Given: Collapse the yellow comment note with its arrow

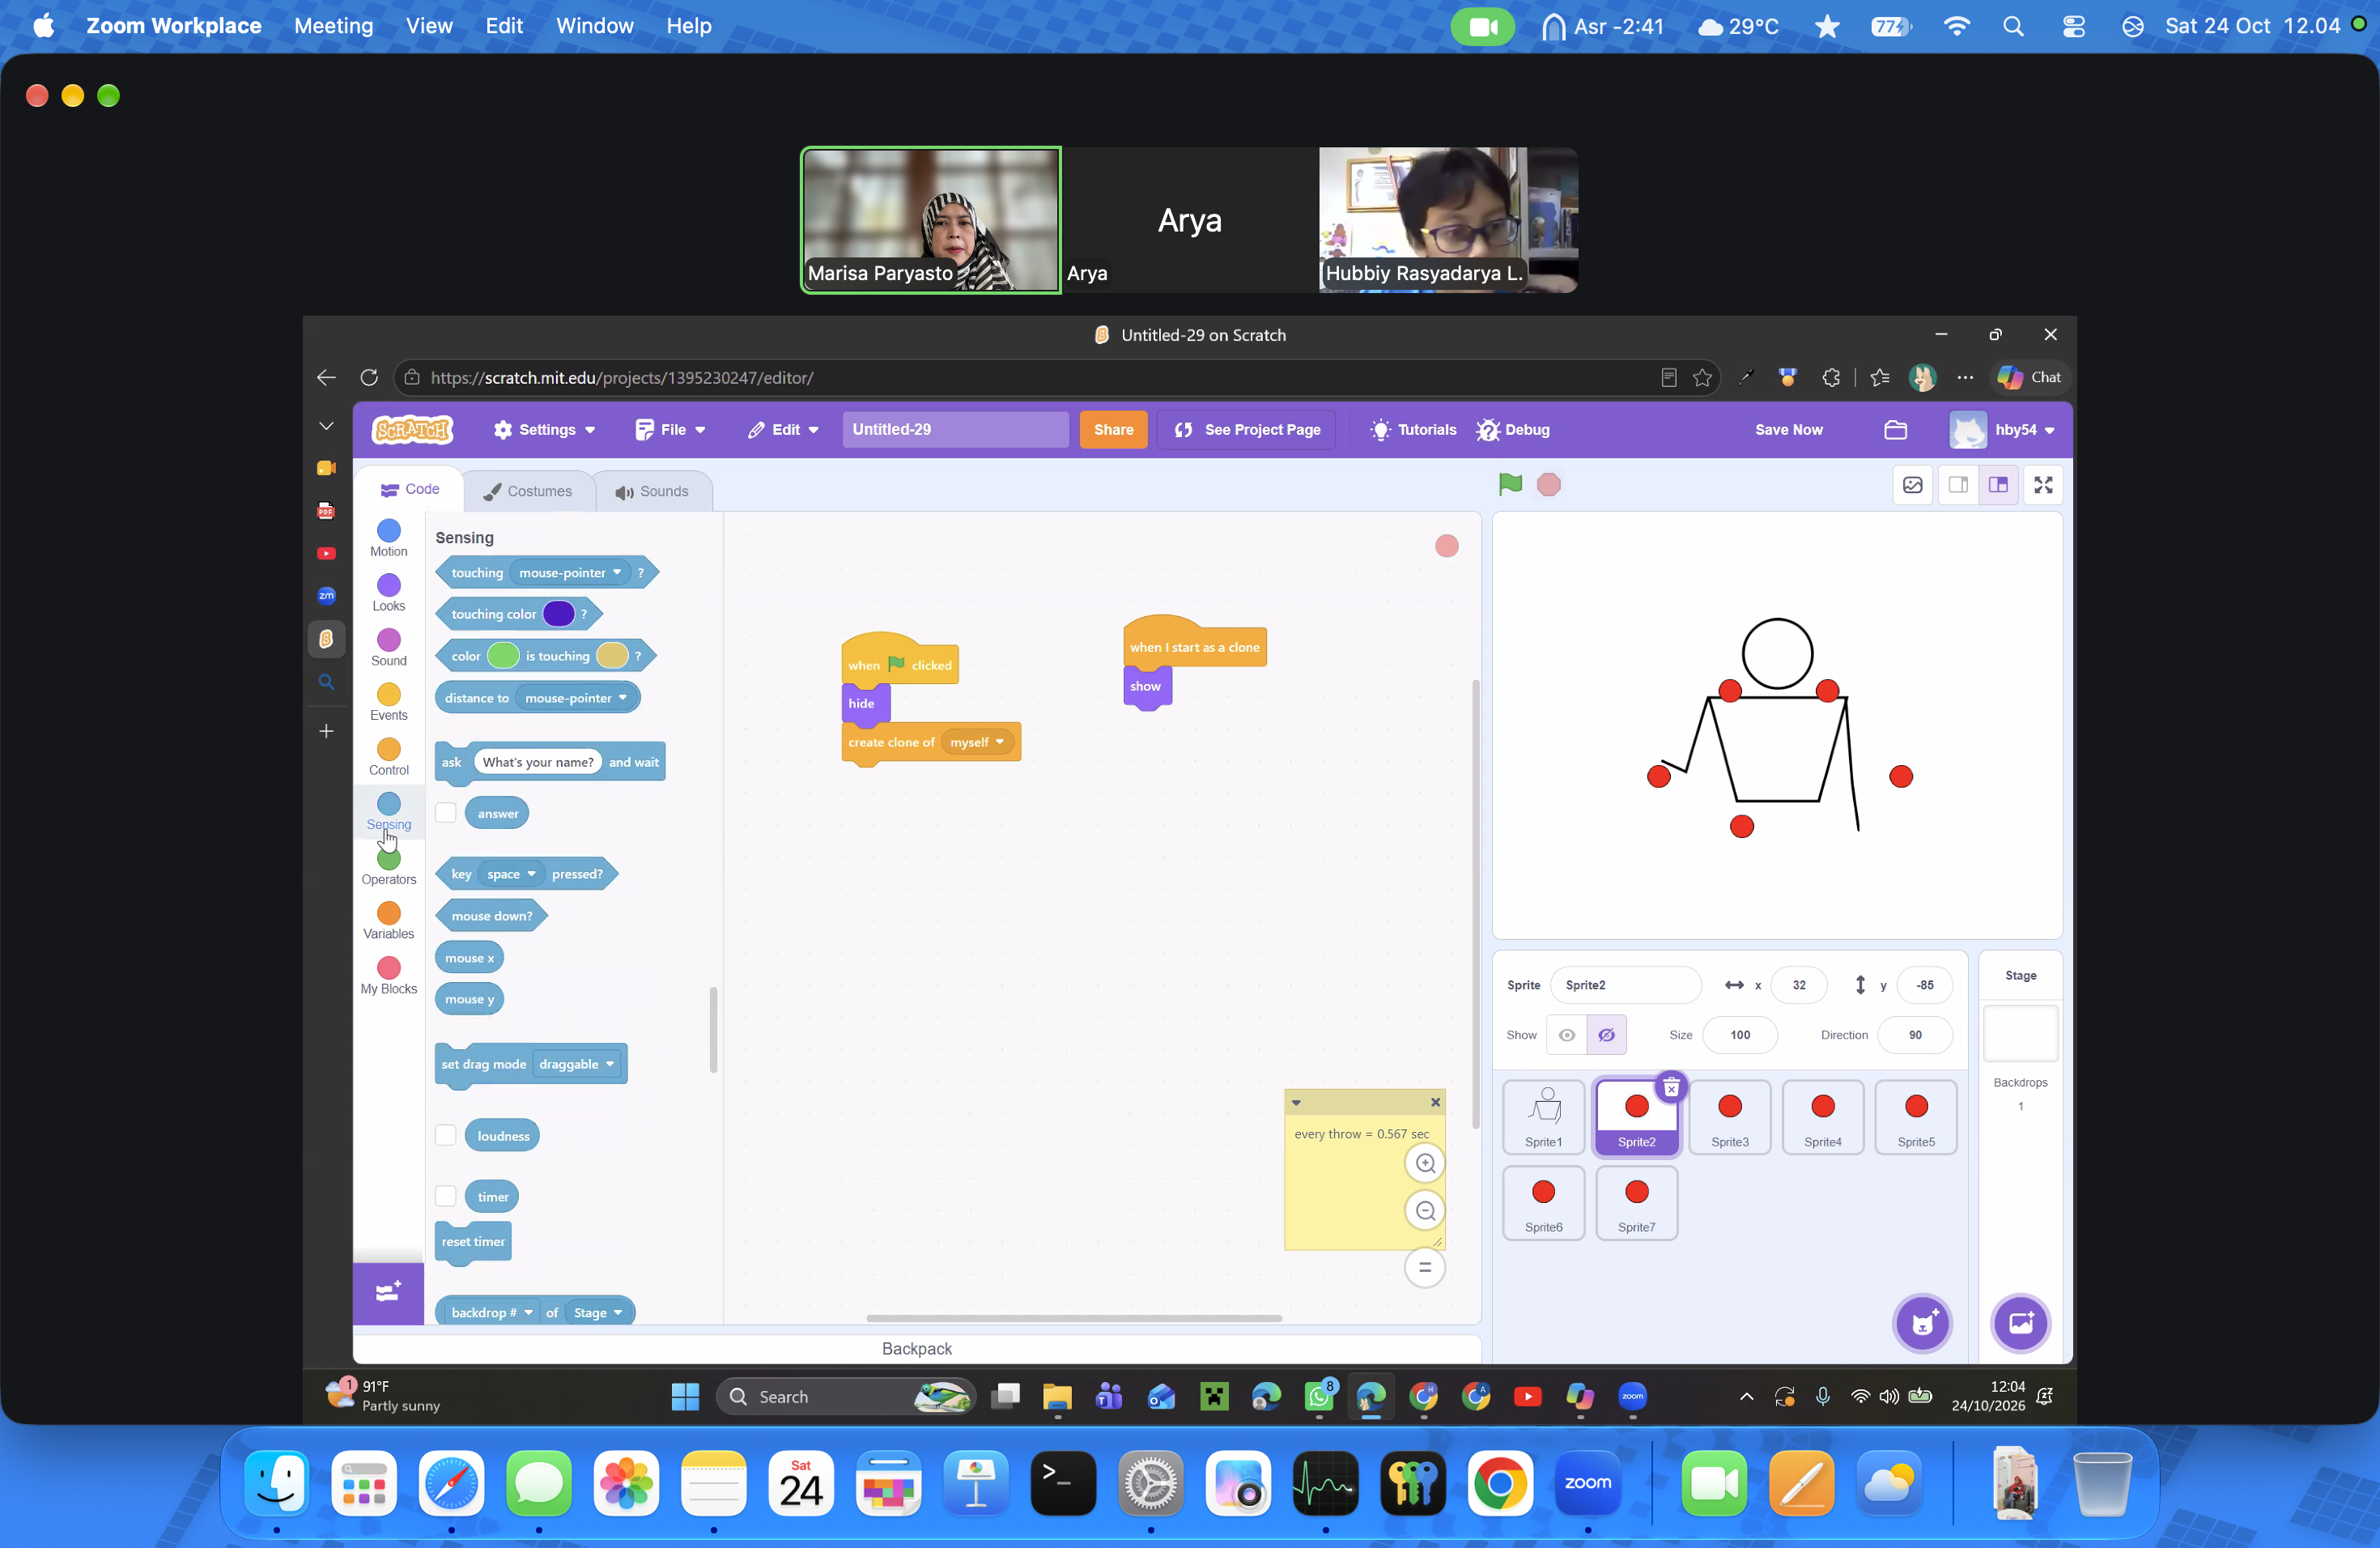Looking at the screenshot, I should [1296, 1102].
